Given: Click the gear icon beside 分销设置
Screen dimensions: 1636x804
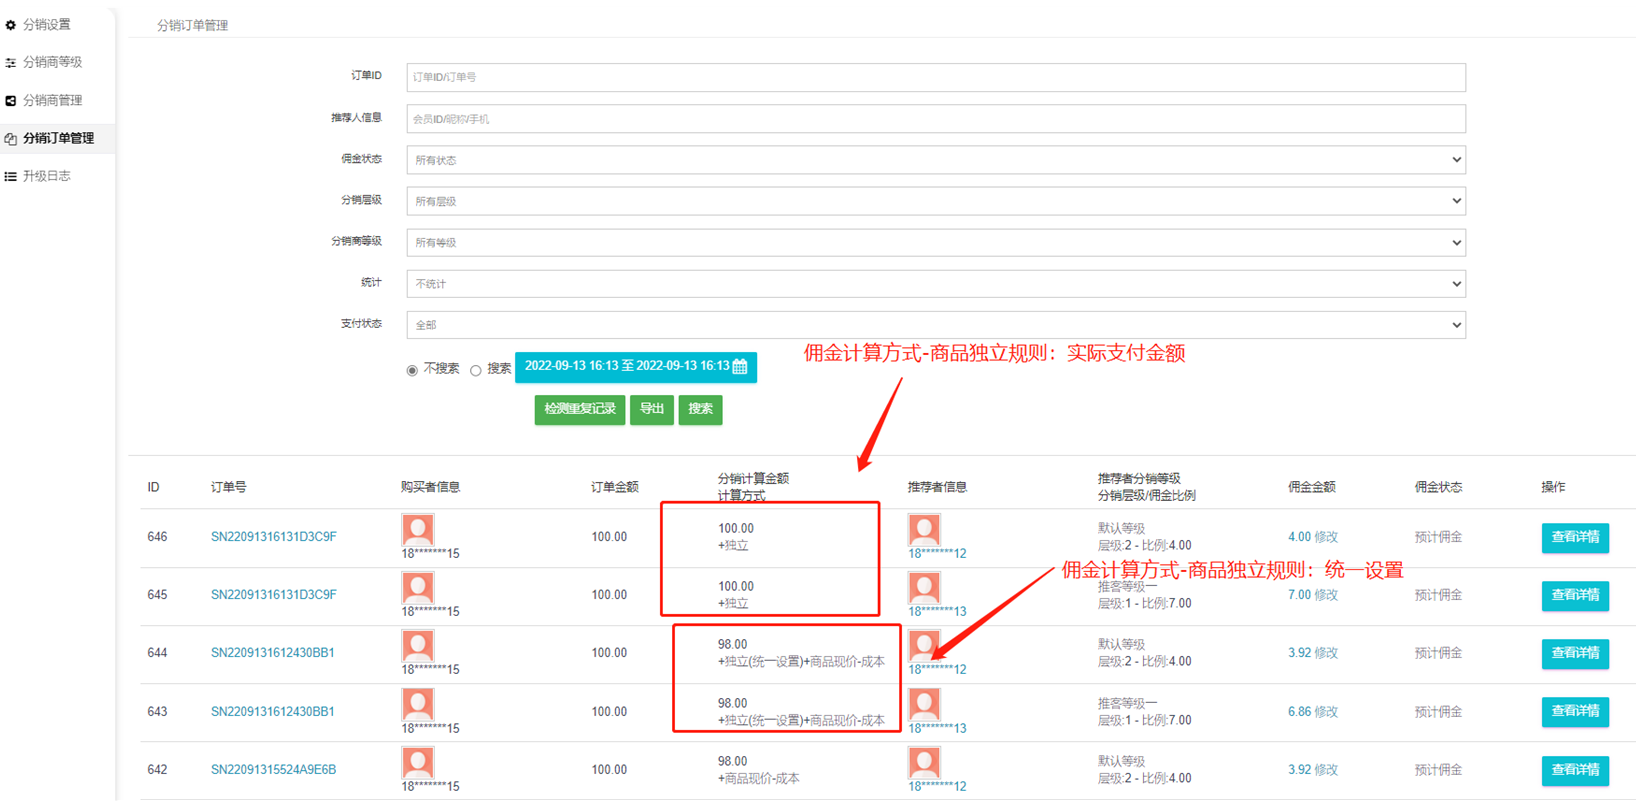Looking at the screenshot, I should point(11,25).
